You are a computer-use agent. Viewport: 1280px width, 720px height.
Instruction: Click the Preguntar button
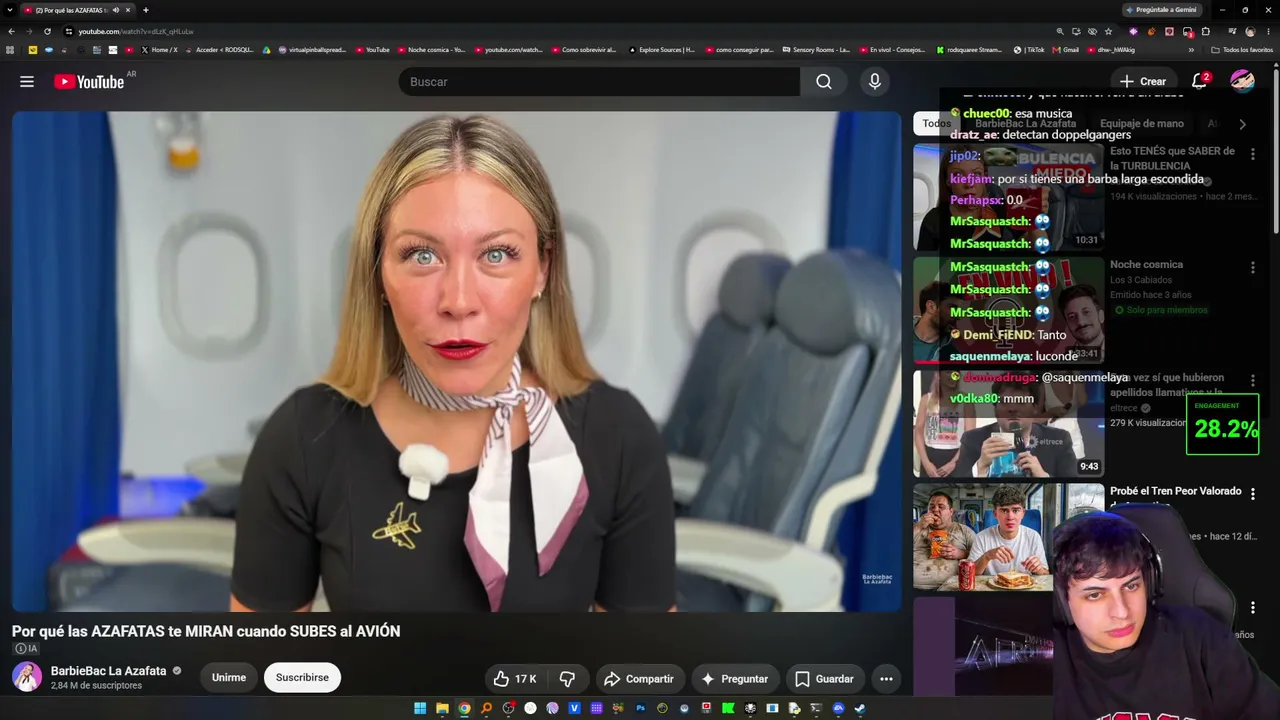735,679
